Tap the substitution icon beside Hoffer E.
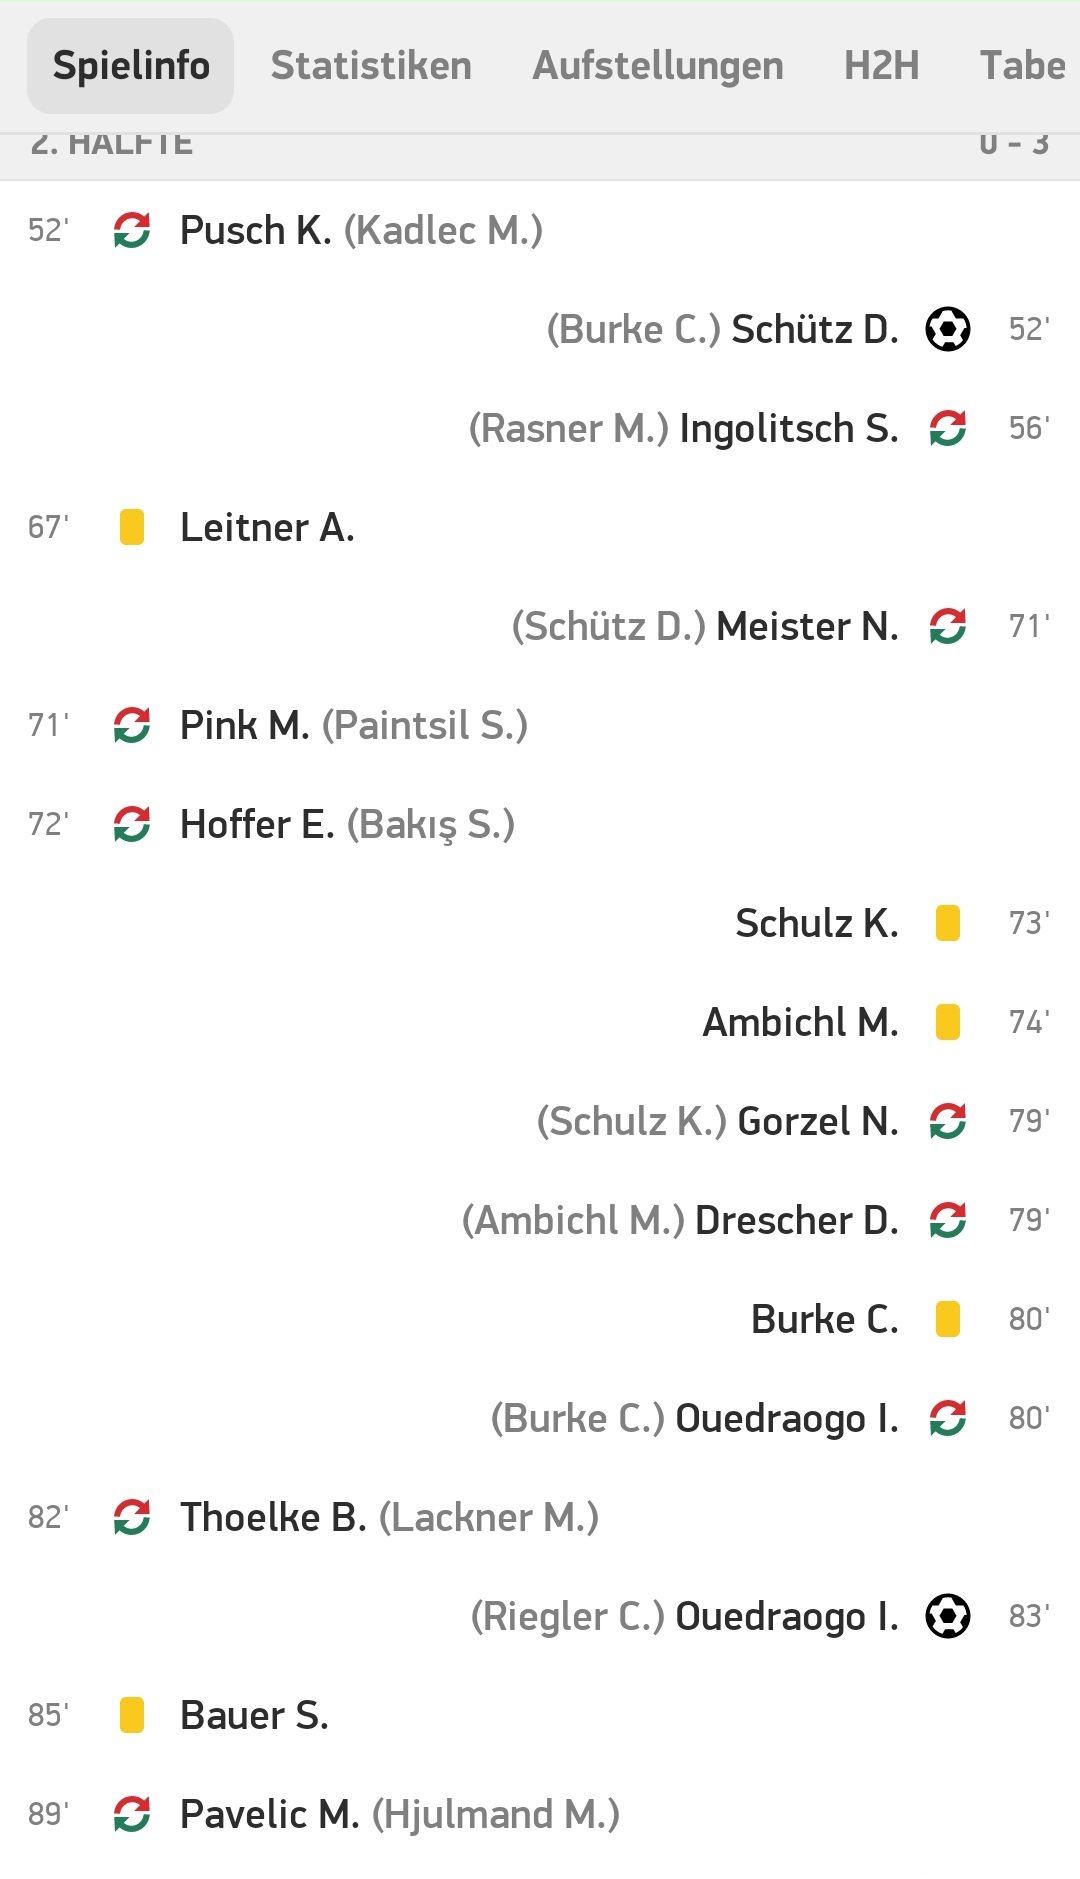1080x1879 pixels. [132, 824]
